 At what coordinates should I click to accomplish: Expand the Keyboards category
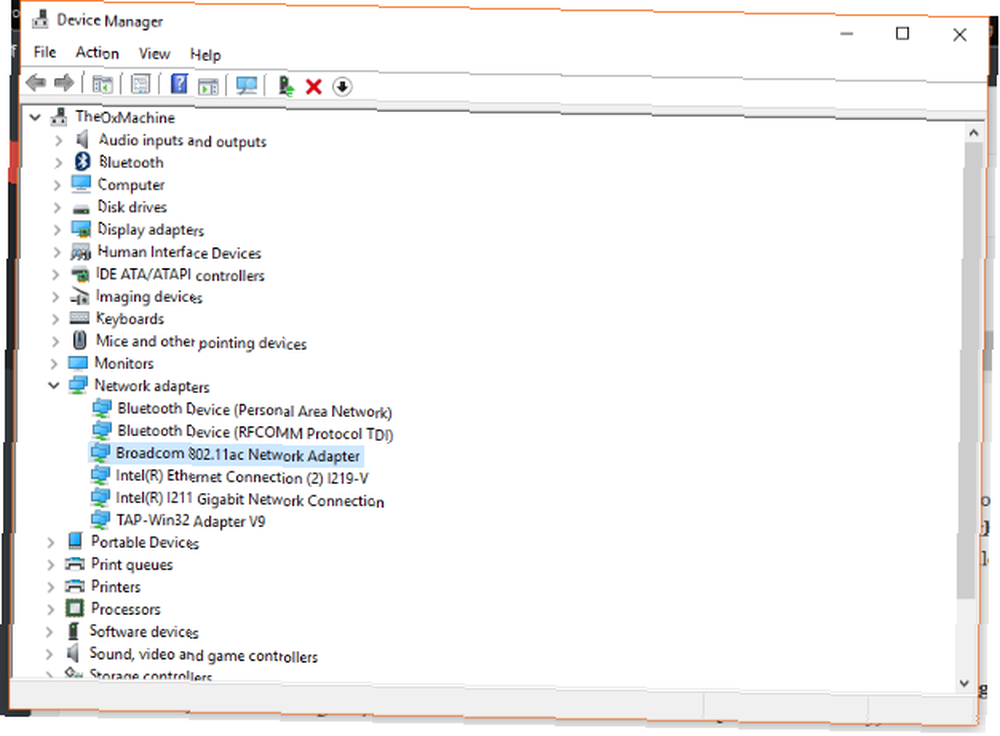(x=55, y=319)
